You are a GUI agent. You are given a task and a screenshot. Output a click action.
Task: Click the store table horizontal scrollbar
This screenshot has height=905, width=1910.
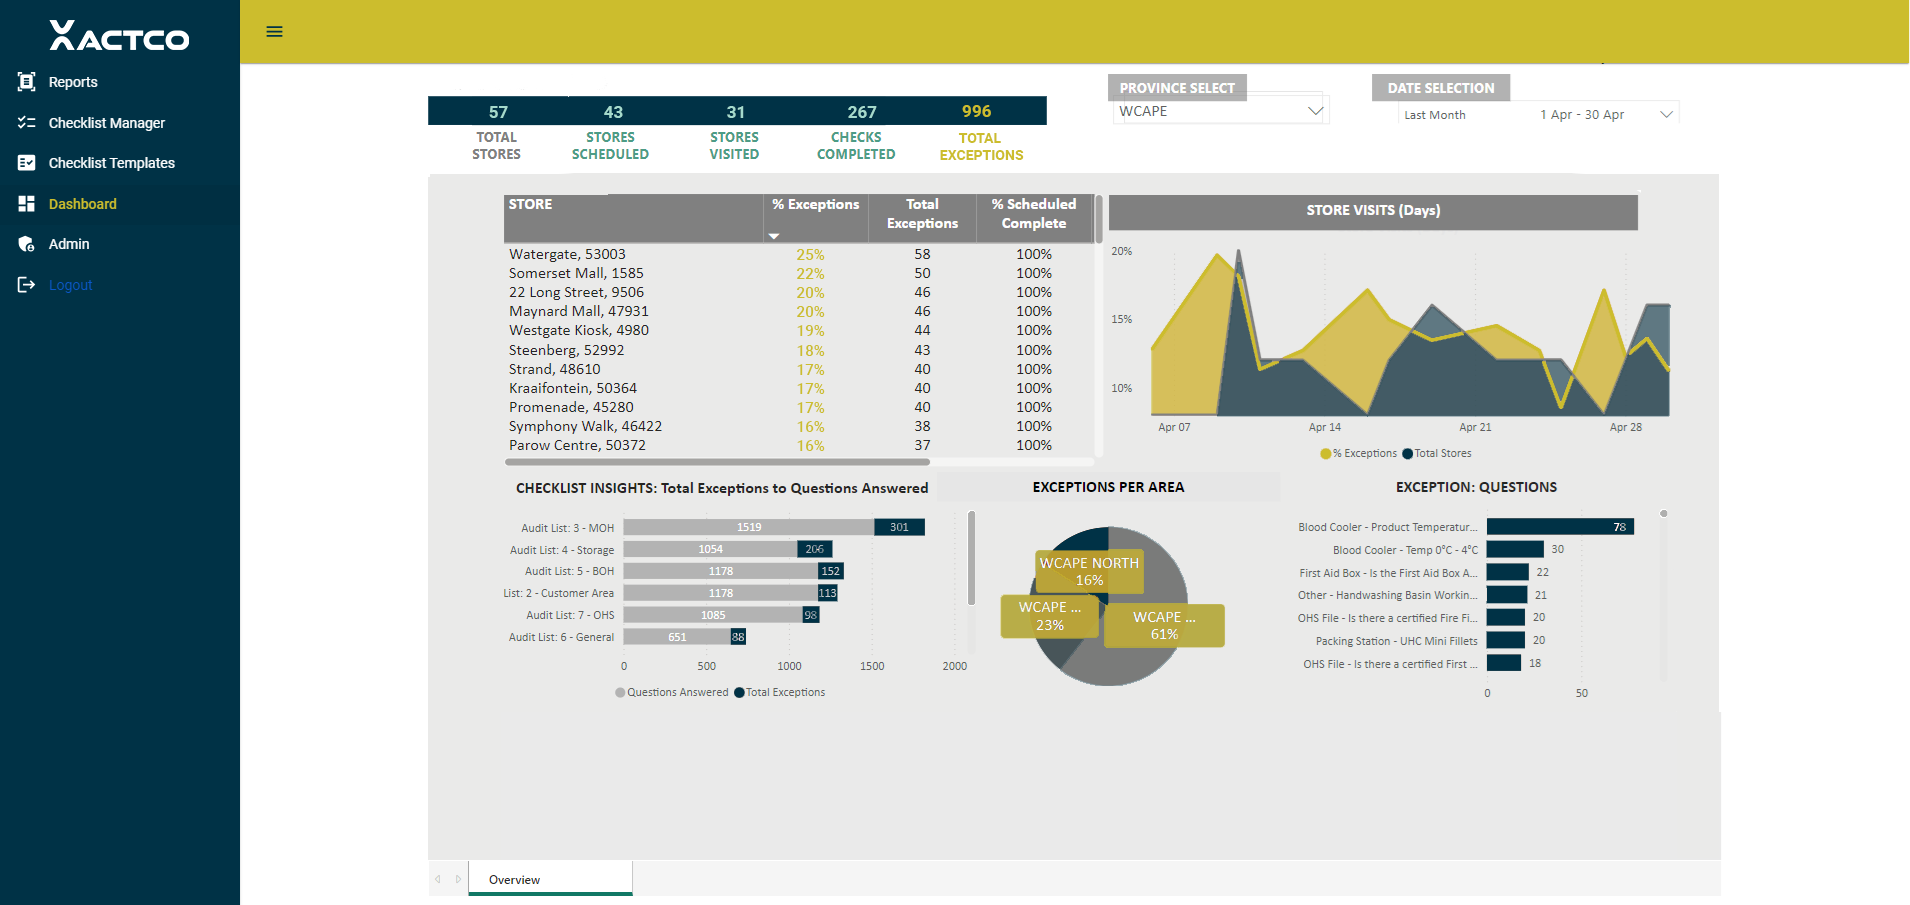[x=717, y=462]
